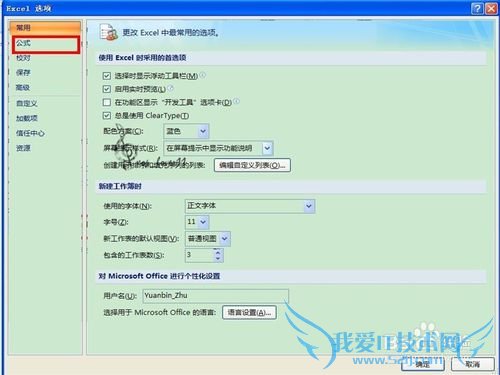Viewport: 500px width, 375px height.
Task: Click the options page header icon
Action: (x=109, y=32)
